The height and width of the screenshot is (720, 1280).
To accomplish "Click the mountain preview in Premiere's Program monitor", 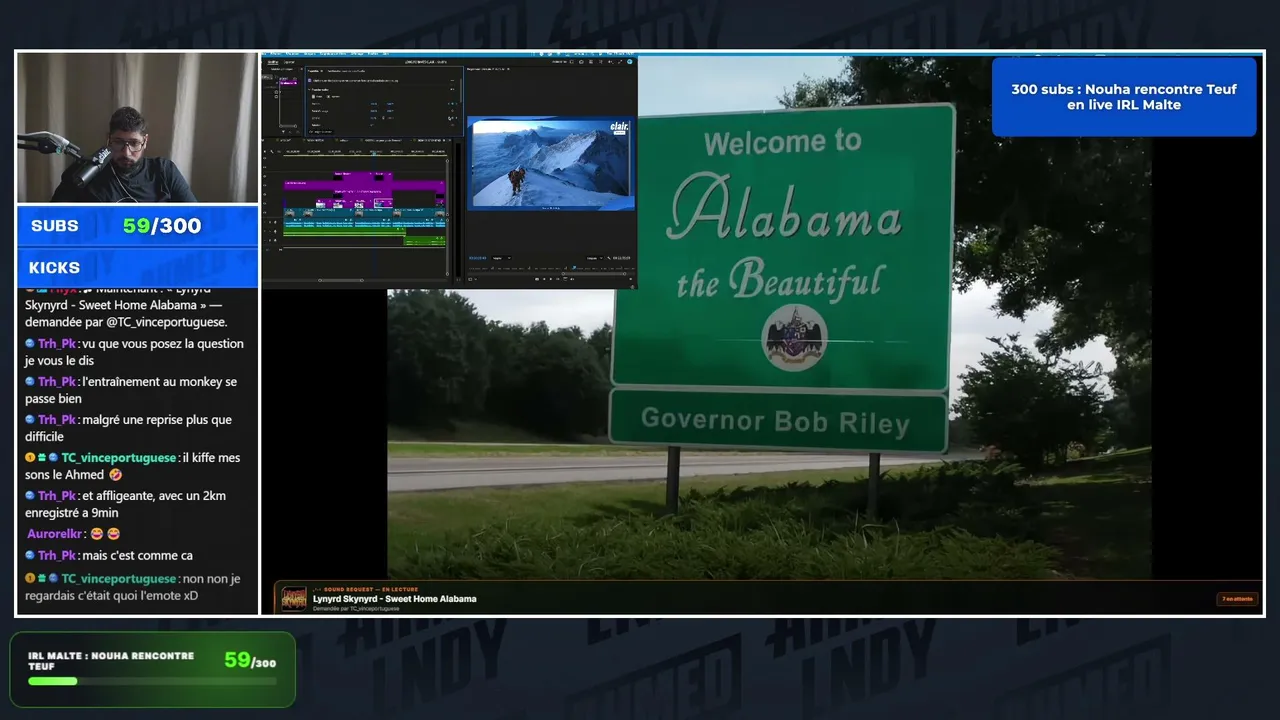I will 551,163.
